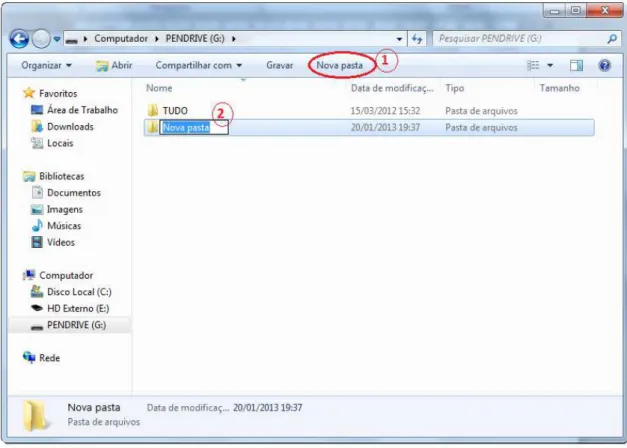Click the magnifier search icon
The height and width of the screenshot is (448, 627).
[612, 39]
